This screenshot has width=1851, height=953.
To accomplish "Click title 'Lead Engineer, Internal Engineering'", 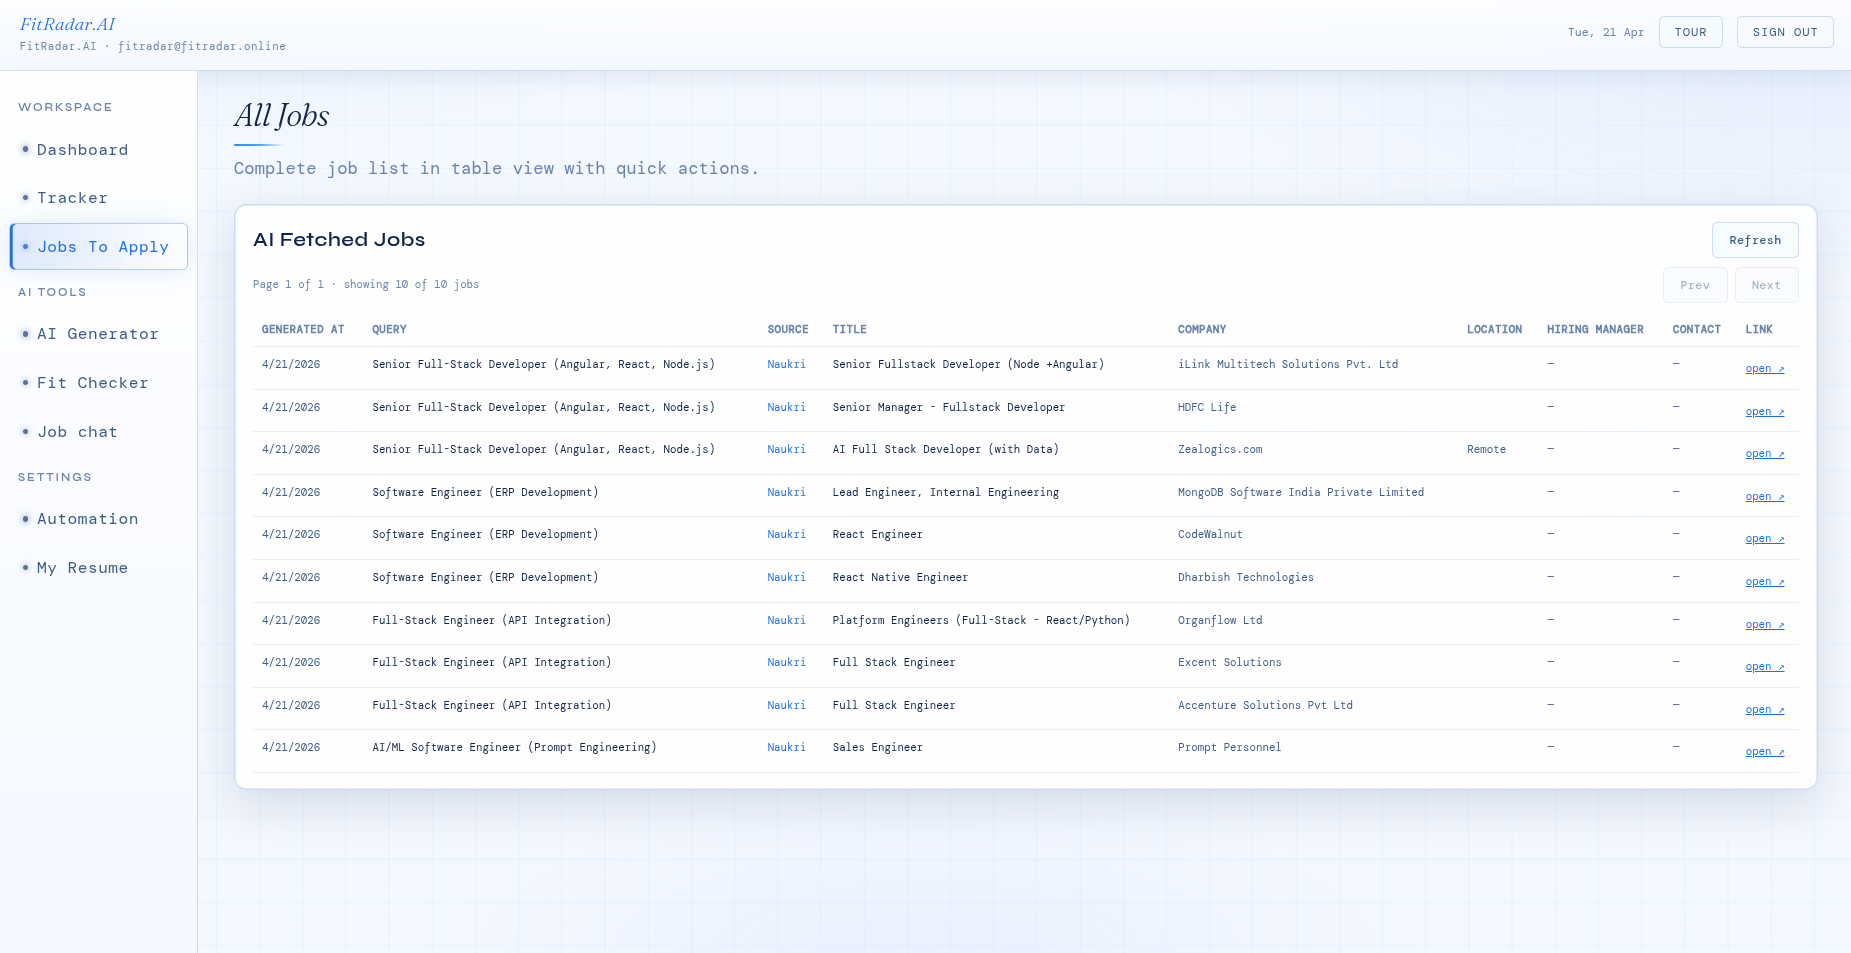I will (945, 492).
